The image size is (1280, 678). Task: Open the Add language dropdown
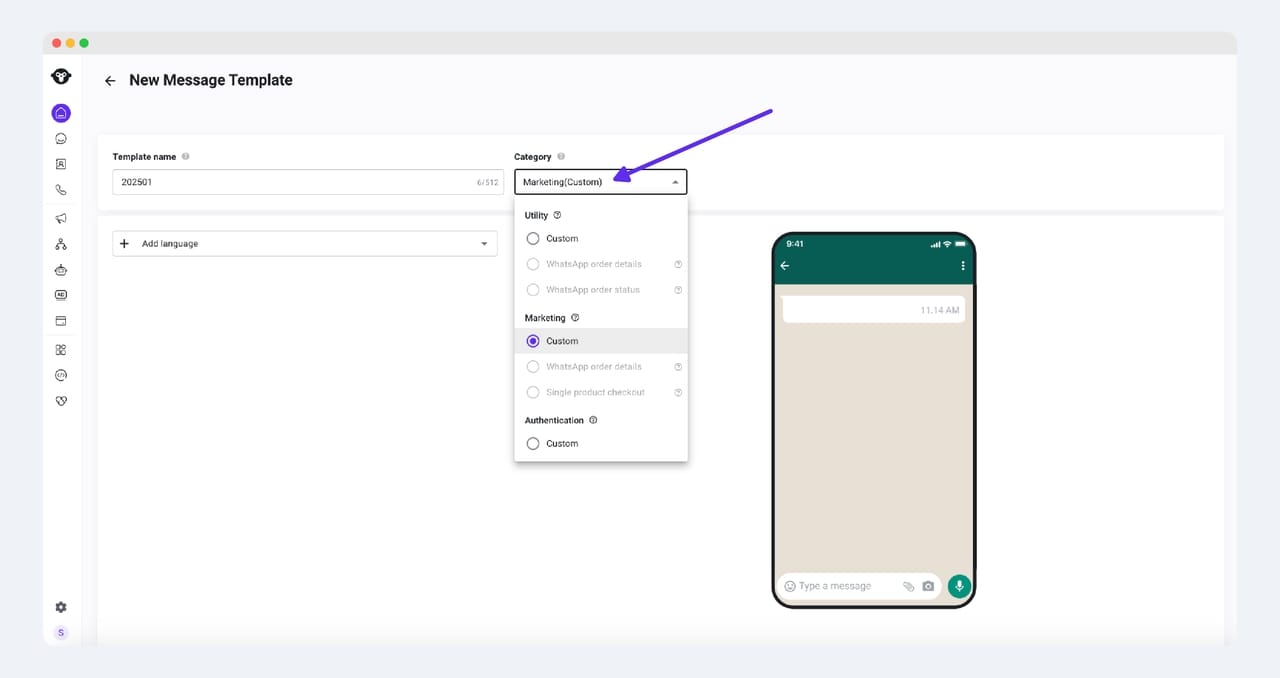(305, 244)
